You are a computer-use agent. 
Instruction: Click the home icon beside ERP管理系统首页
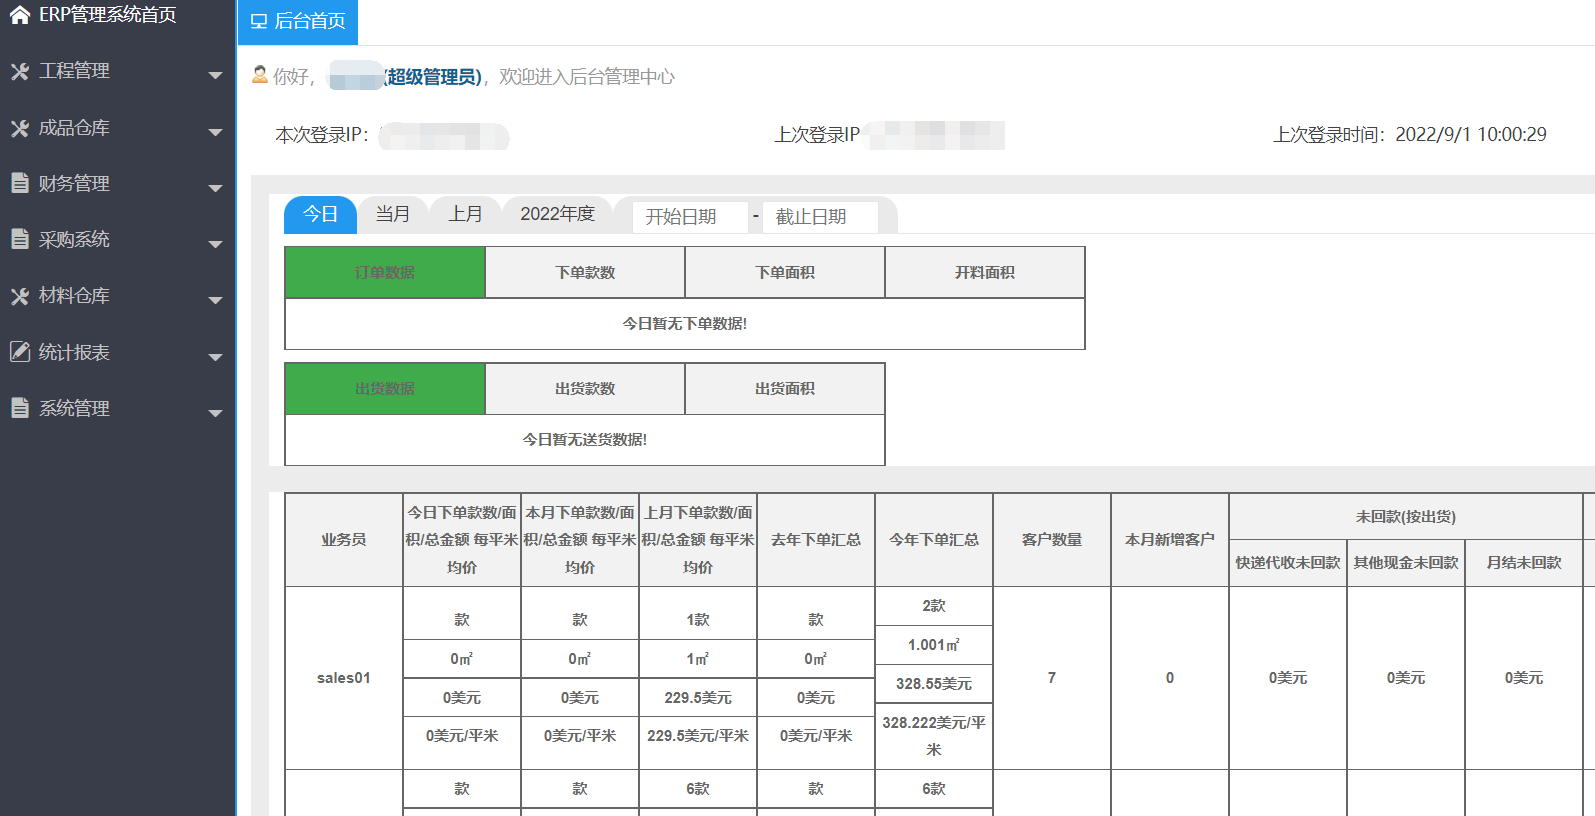pyautogui.click(x=19, y=14)
